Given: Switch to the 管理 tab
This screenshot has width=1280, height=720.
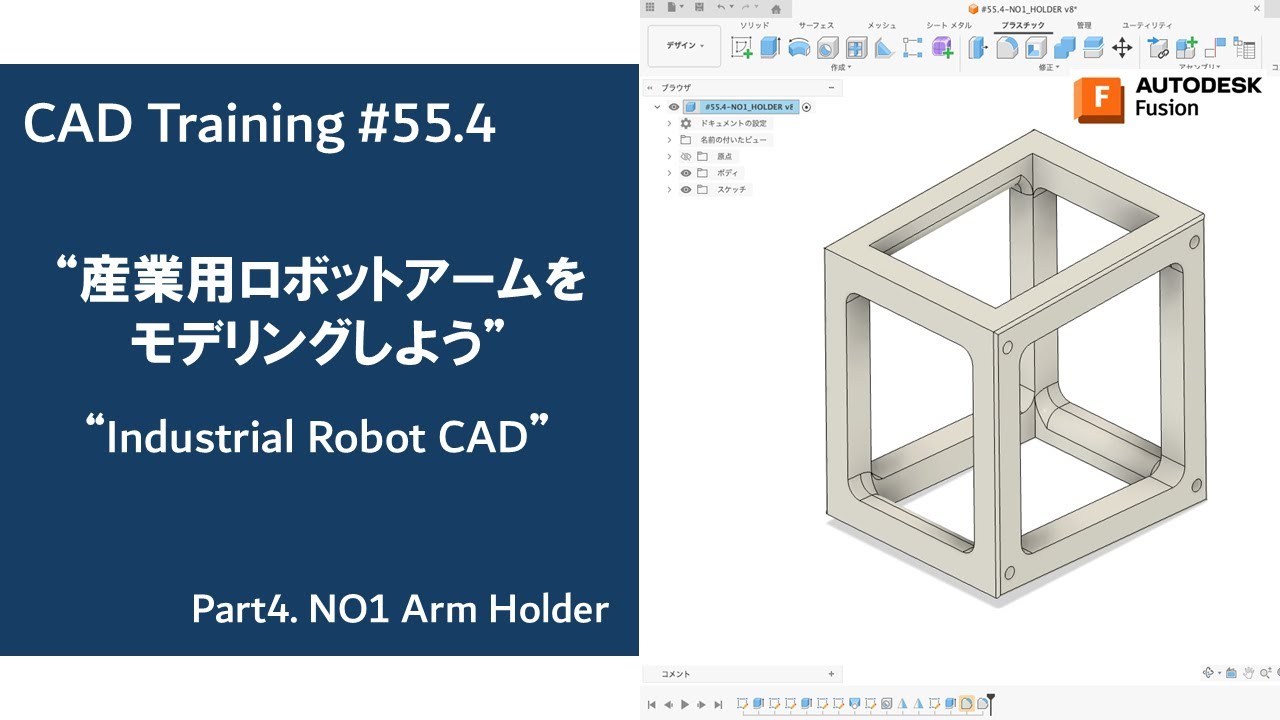Looking at the screenshot, I should [1084, 25].
